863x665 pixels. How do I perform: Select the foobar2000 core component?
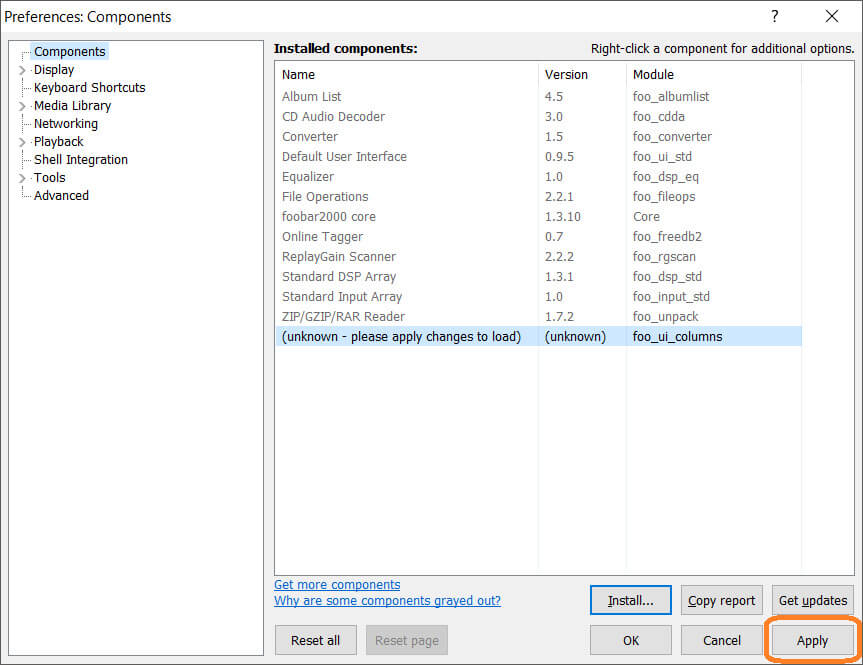[538, 216]
